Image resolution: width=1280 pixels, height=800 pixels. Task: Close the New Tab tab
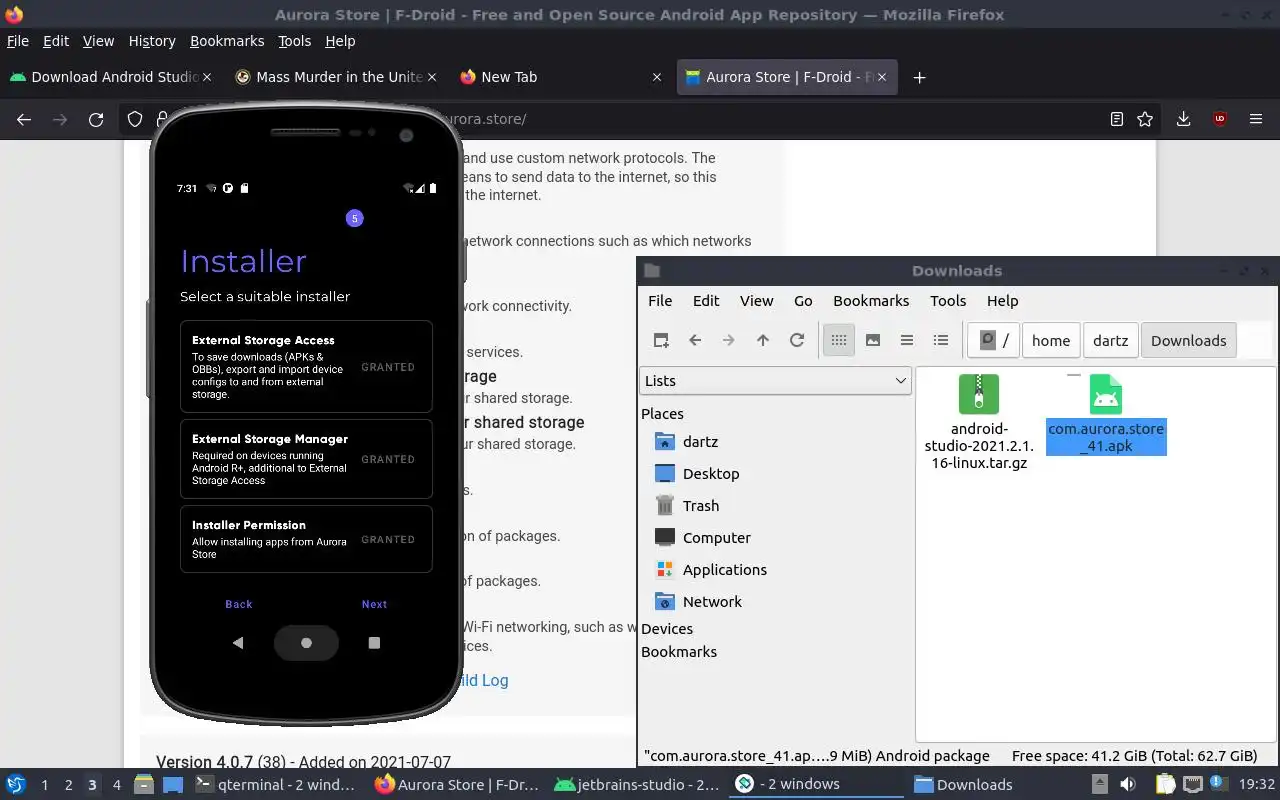click(x=657, y=77)
